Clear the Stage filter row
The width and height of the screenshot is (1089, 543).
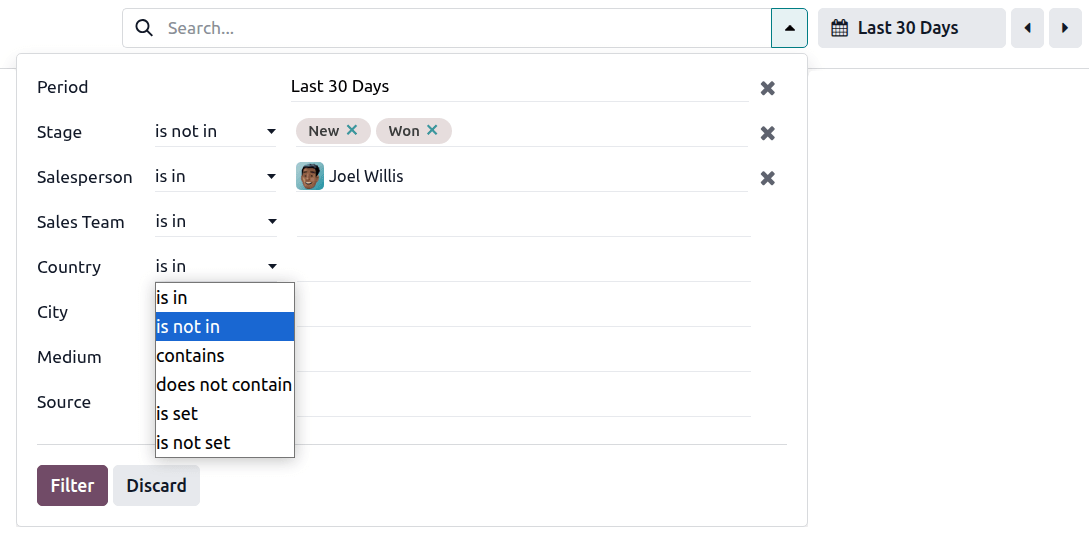[x=767, y=133]
